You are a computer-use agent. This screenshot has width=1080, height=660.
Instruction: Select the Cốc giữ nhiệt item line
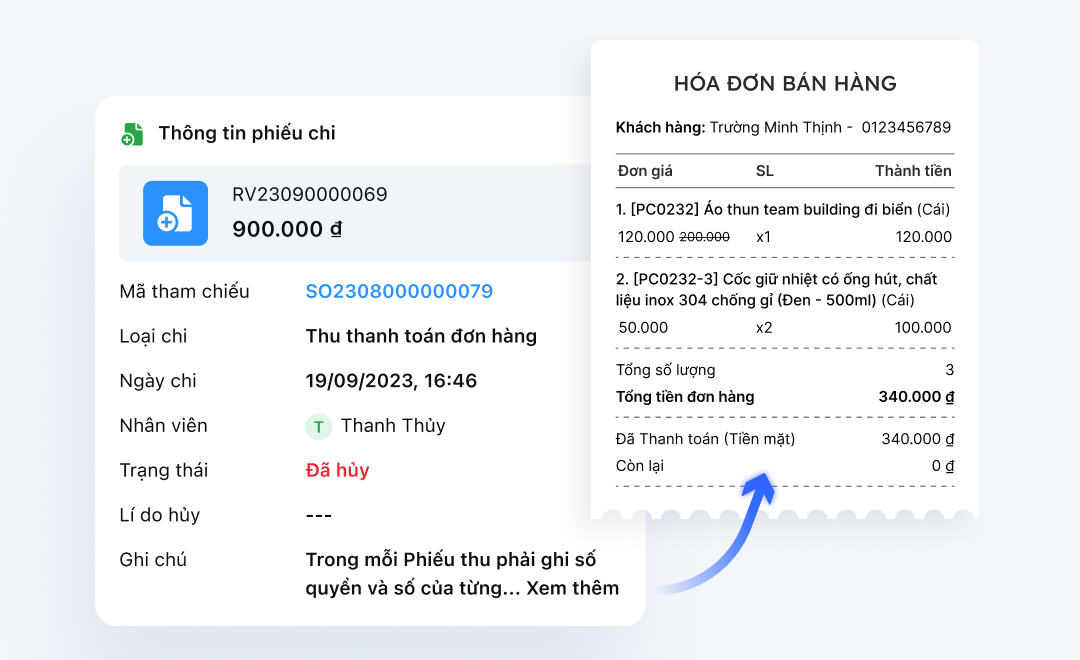tap(778, 289)
